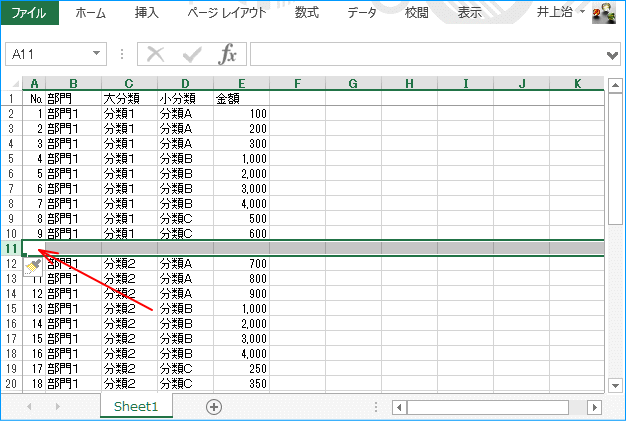626x421 pixels.
Task: Open the Name Box dropdown arrow
Action: coord(97,54)
